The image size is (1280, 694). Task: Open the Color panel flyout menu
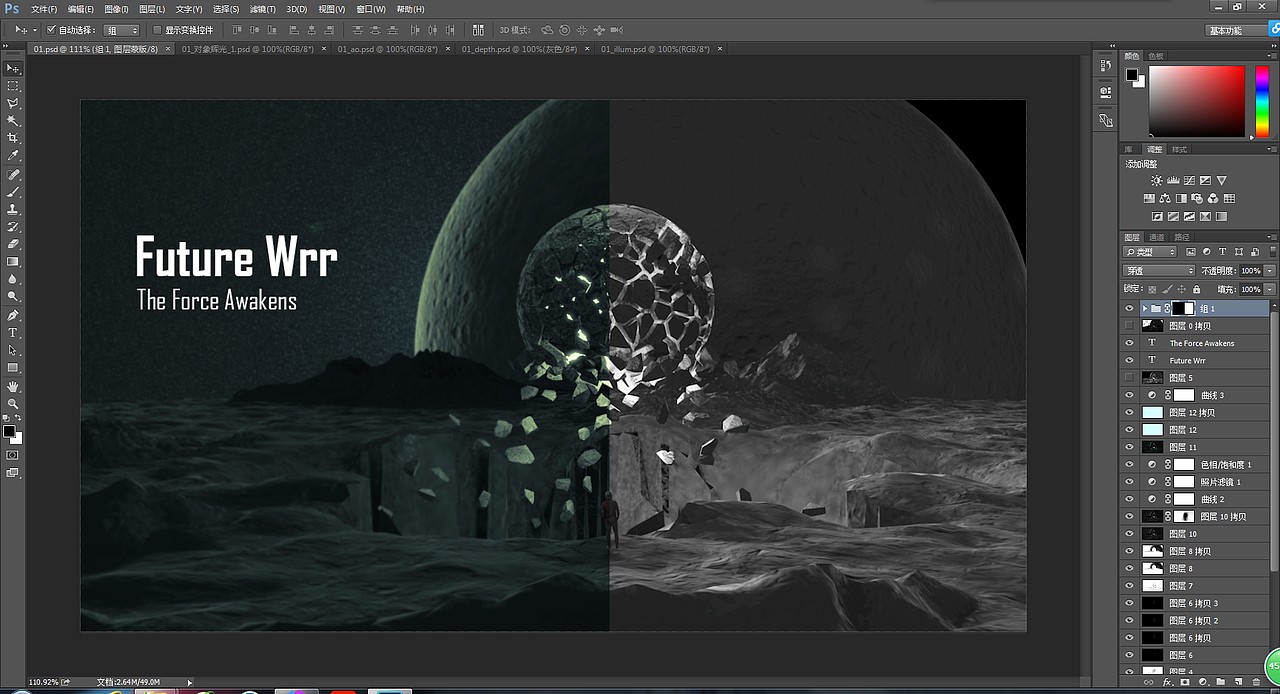click(x=1271, y=57)
